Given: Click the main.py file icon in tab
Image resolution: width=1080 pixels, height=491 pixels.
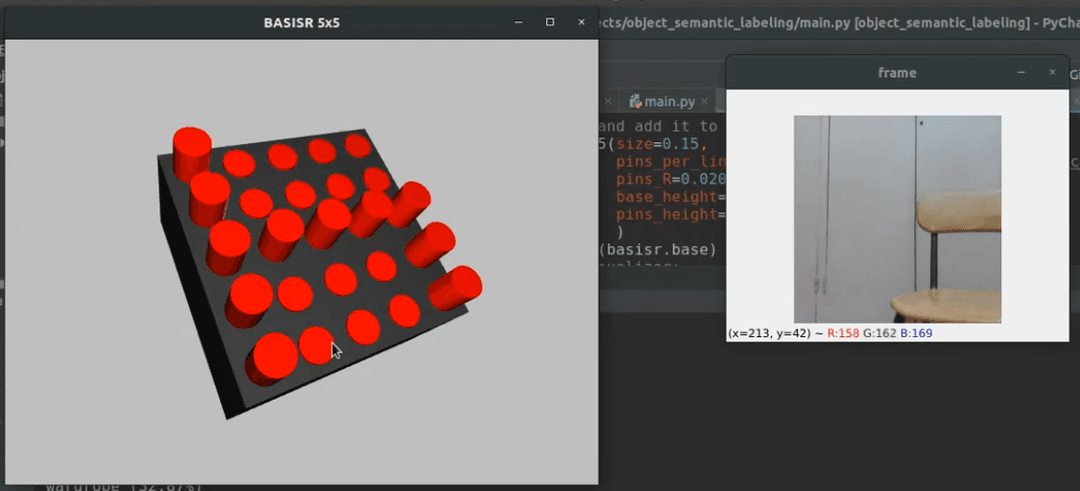Looking at the screenshot, I should pyautogui.click(x=634, y=101).
